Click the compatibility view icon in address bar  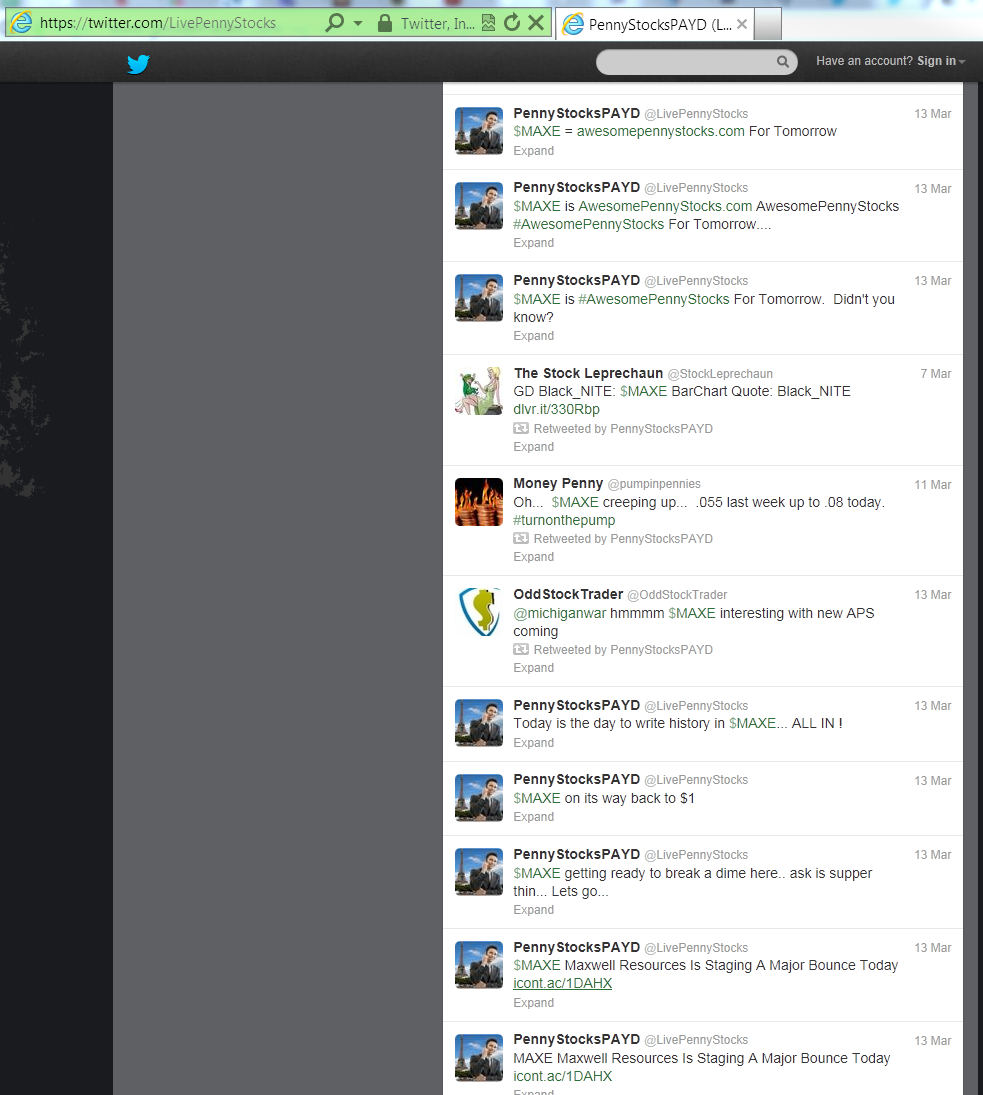click(488, 23)
